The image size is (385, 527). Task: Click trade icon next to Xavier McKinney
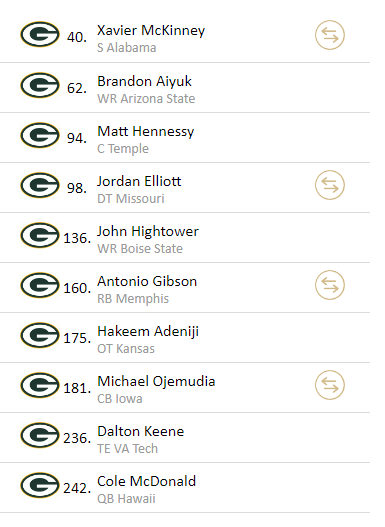pyautogui.click(x=330, y=35)
